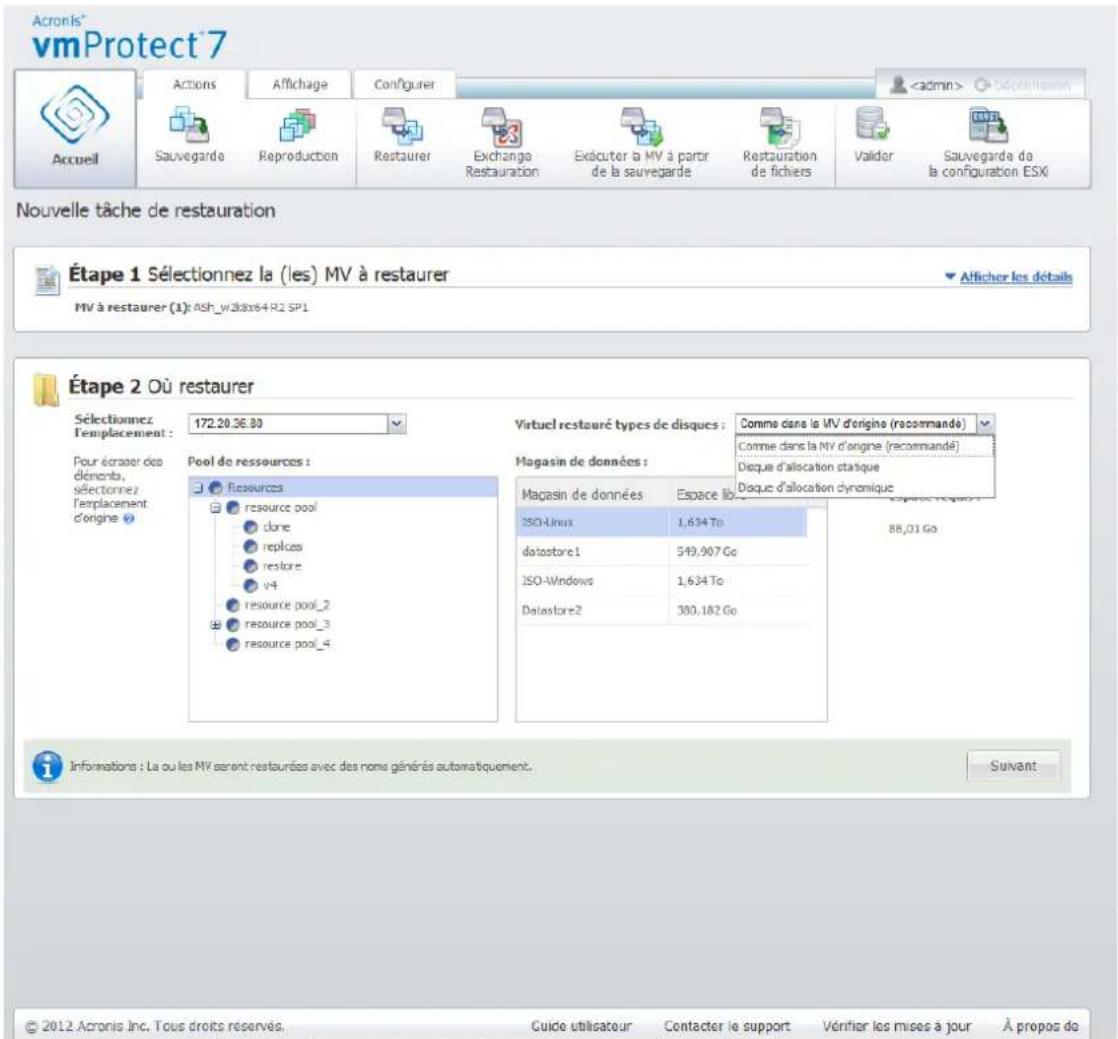Select the datastore1 row
The image size is (1118, 1039).
click(662, 552)
